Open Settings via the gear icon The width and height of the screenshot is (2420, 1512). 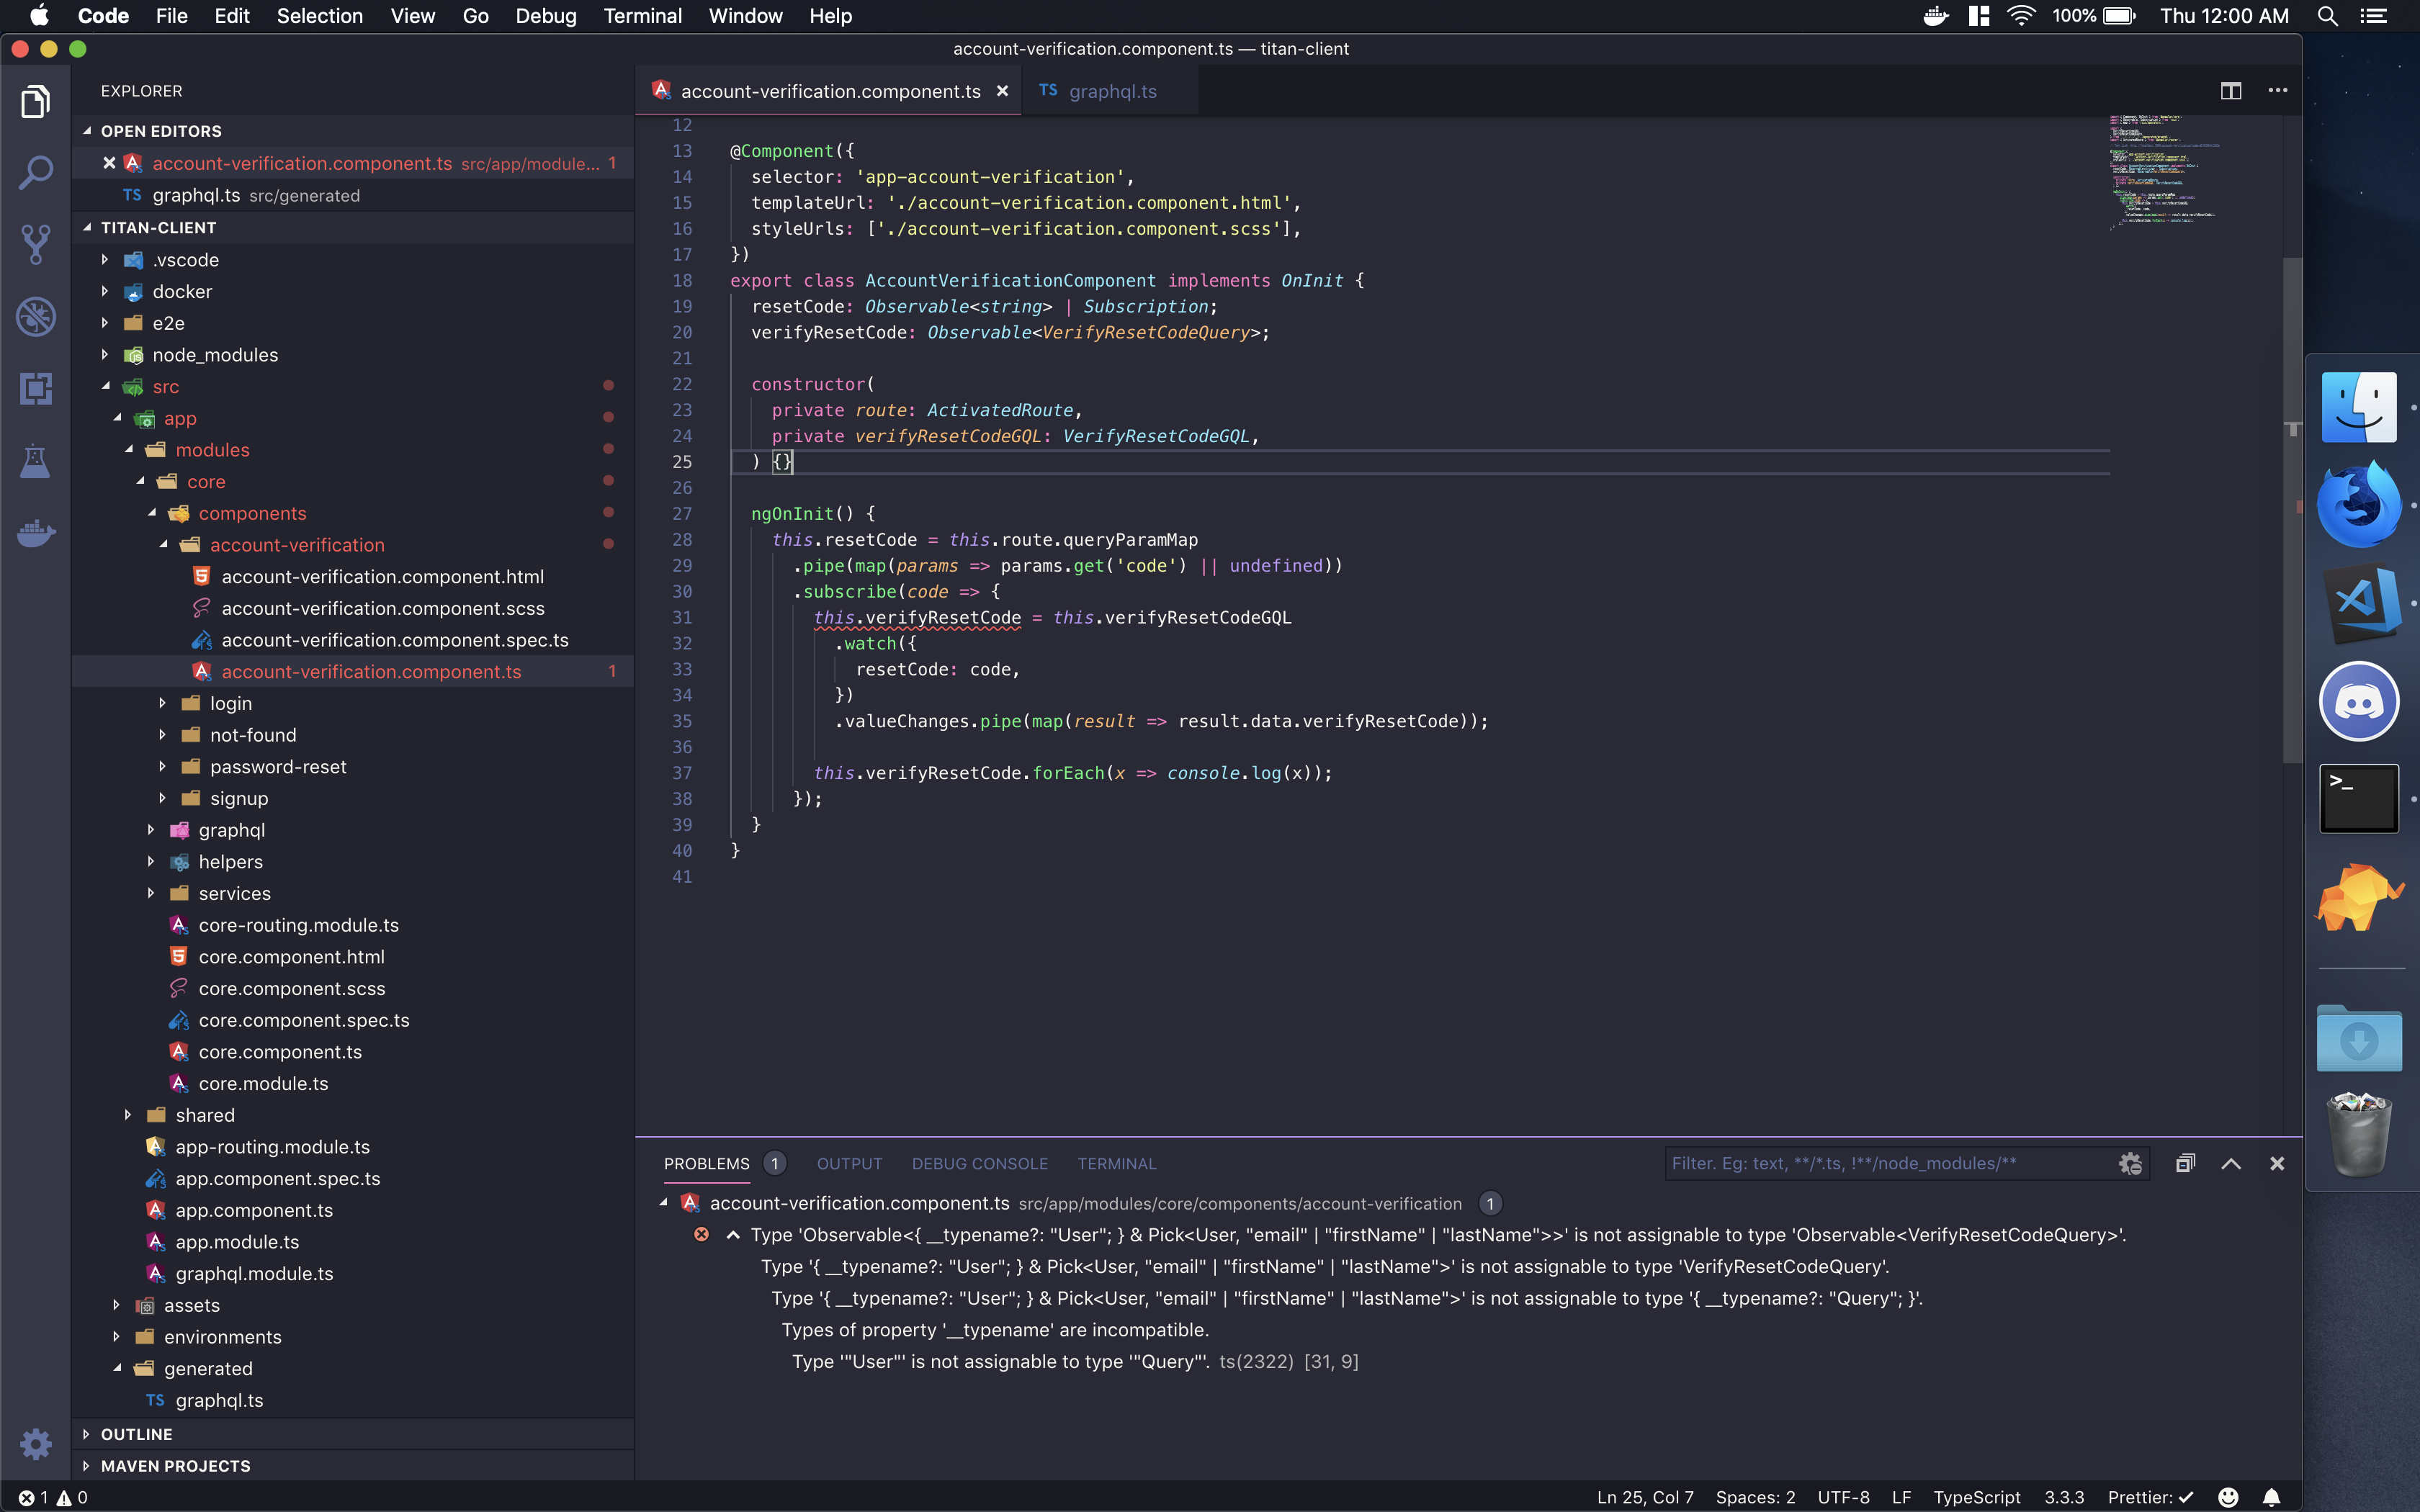click(x=36, y=1444)
